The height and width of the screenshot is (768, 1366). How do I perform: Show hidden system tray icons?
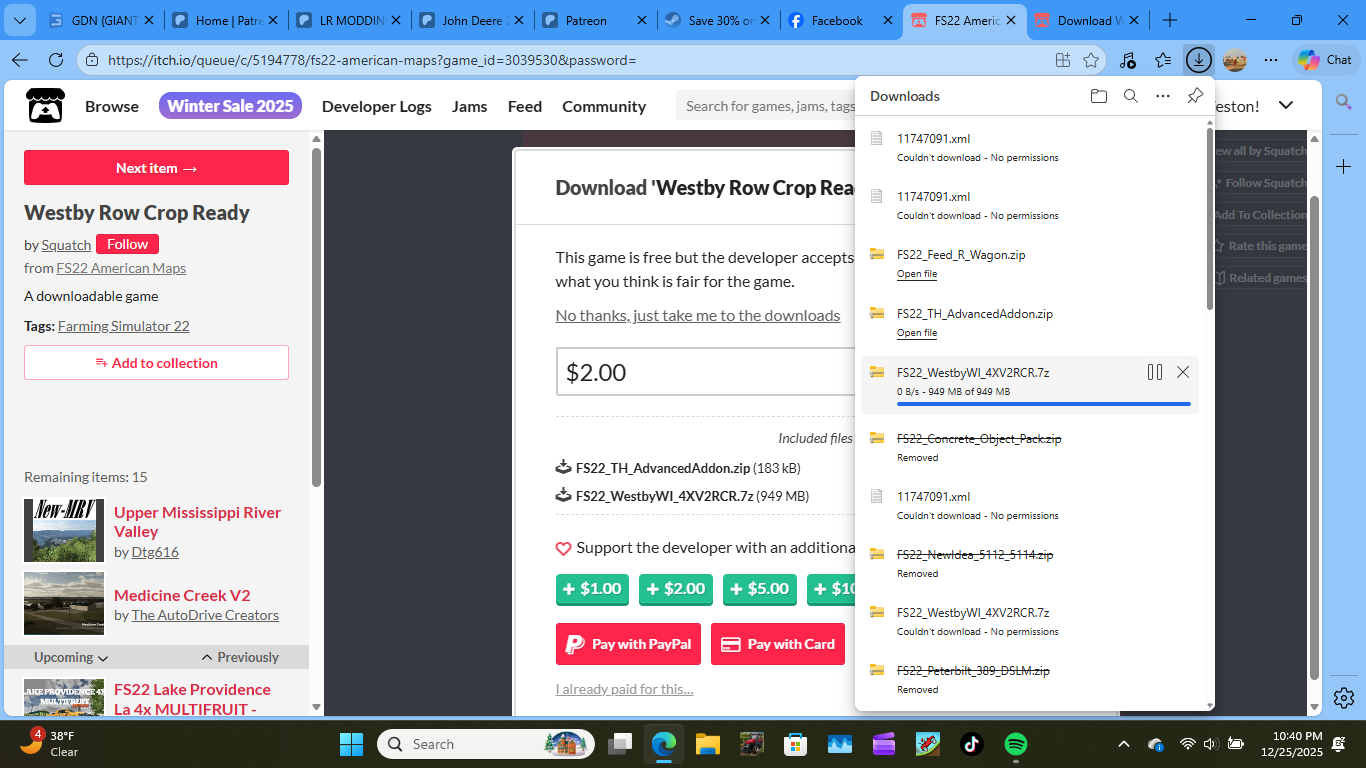1123,744
